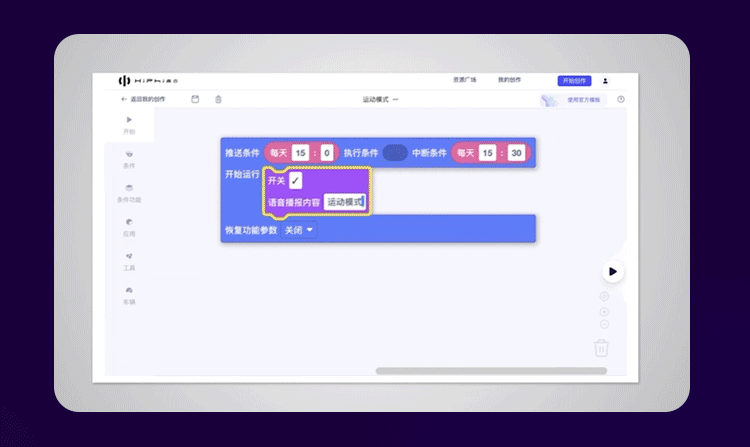Viewport: 750px width, 447px height.
Task: Select the 开始 category in sidebar
Action: tap(129, 125)
